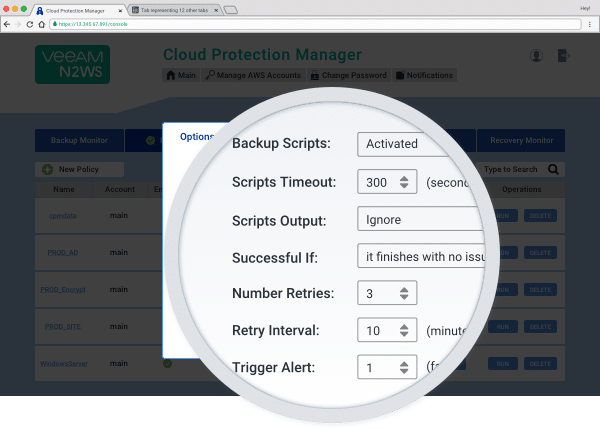Screen dimensions: 600x429
Task: Click the green plus New Policy icon
Action: pos(47,169)
